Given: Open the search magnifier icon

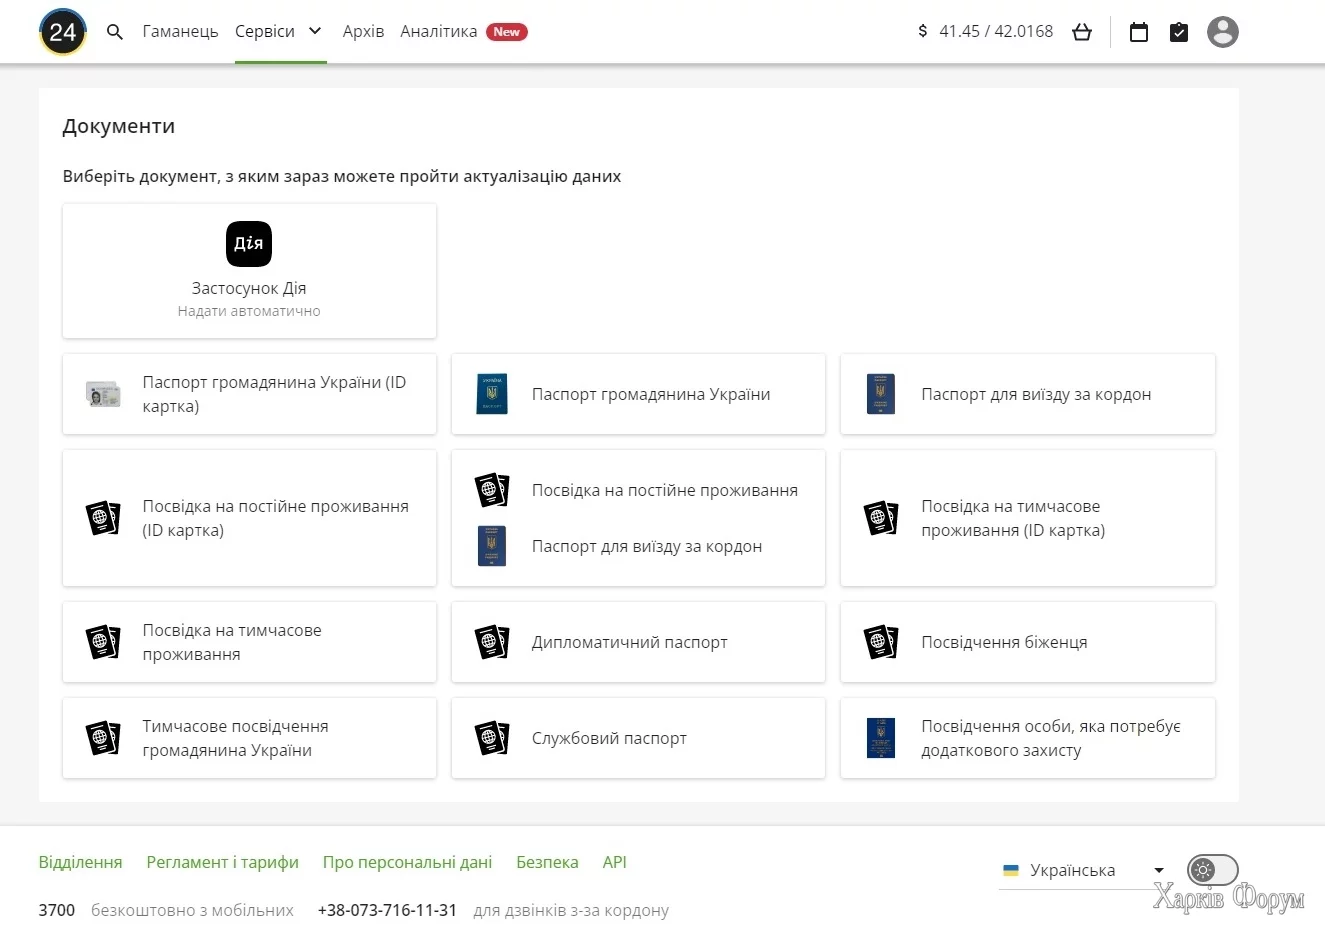Looking at the screenshot, I should pyautogui.click(x=115, y=32).
